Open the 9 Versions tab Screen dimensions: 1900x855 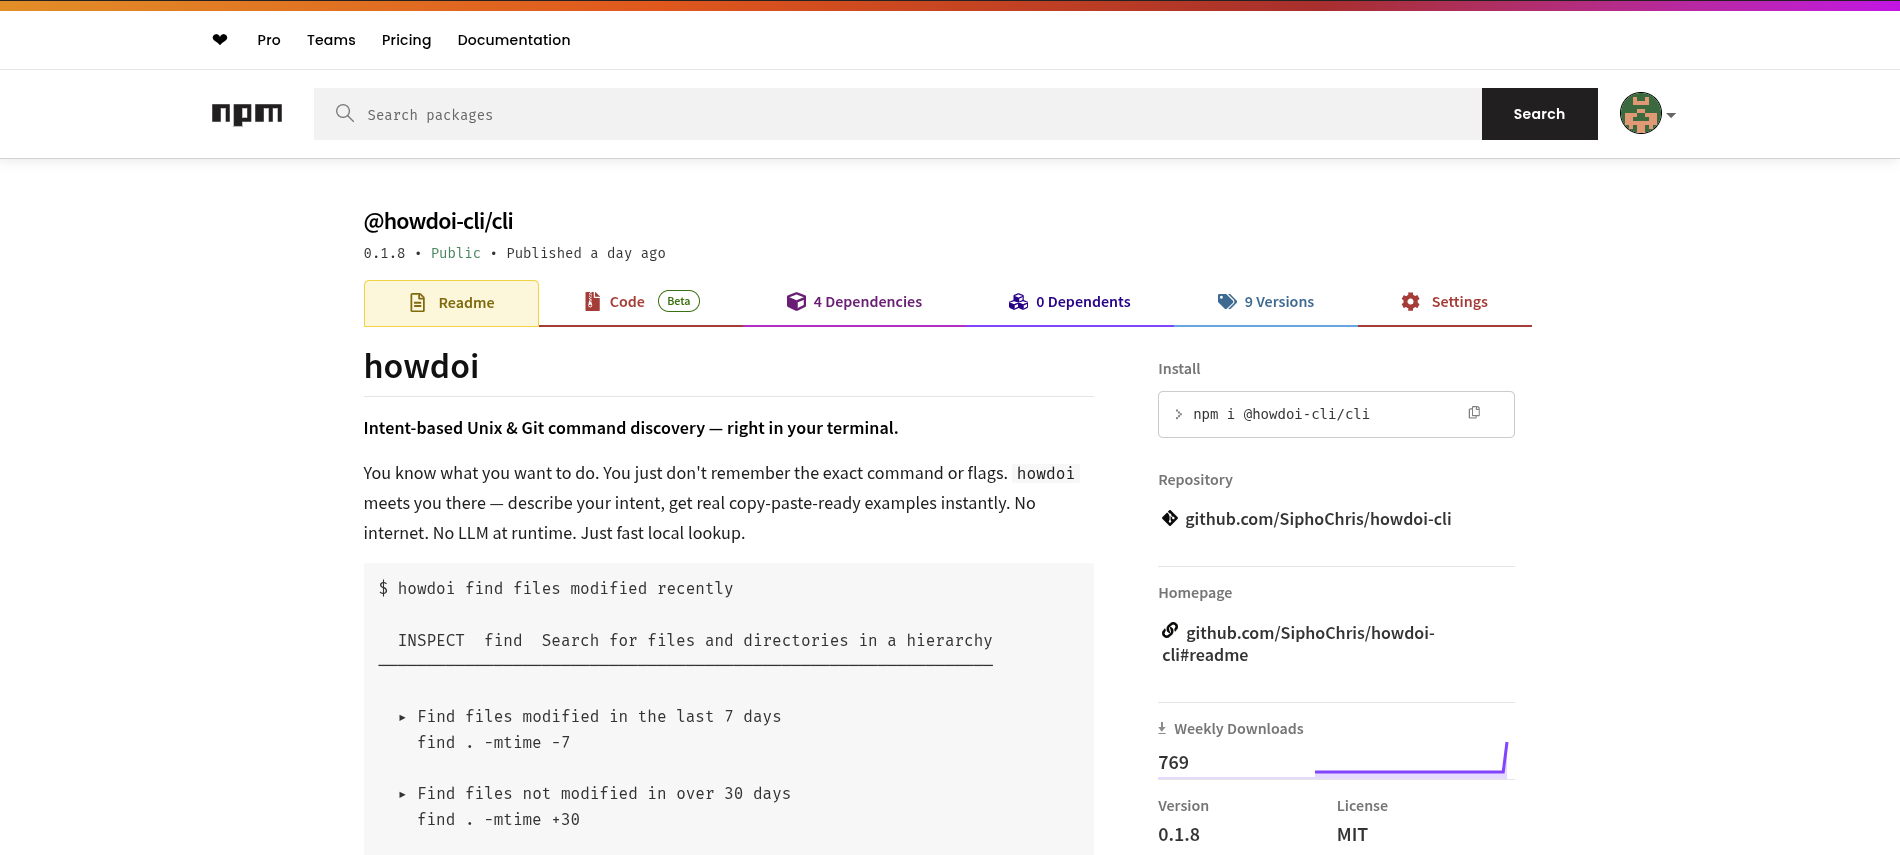tap(1266, 302)
